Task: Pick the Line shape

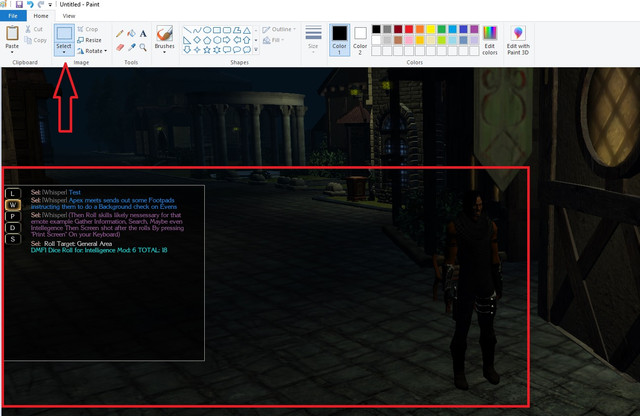Action: 187,30
